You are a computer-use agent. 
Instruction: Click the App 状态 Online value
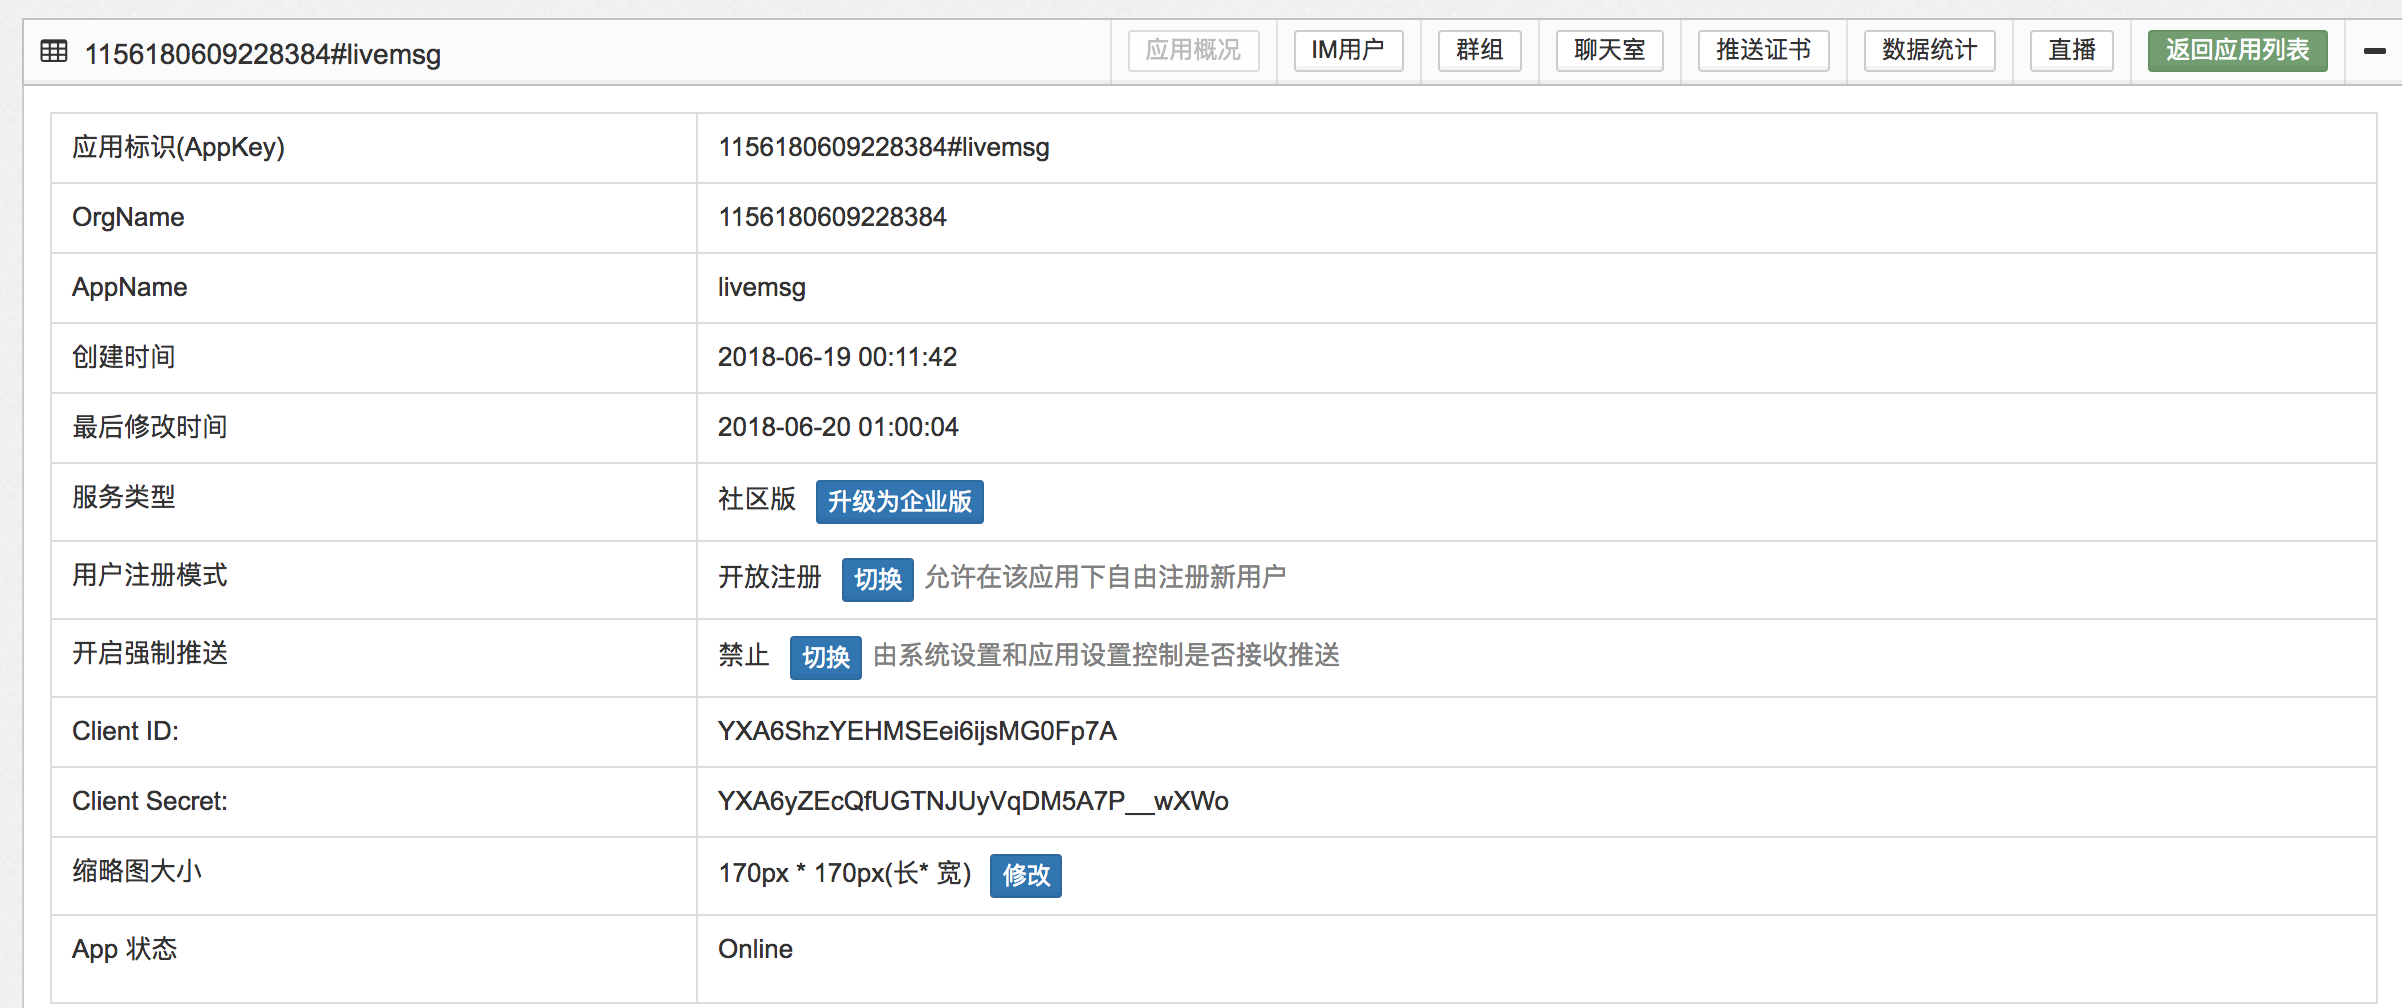point(755,949)
